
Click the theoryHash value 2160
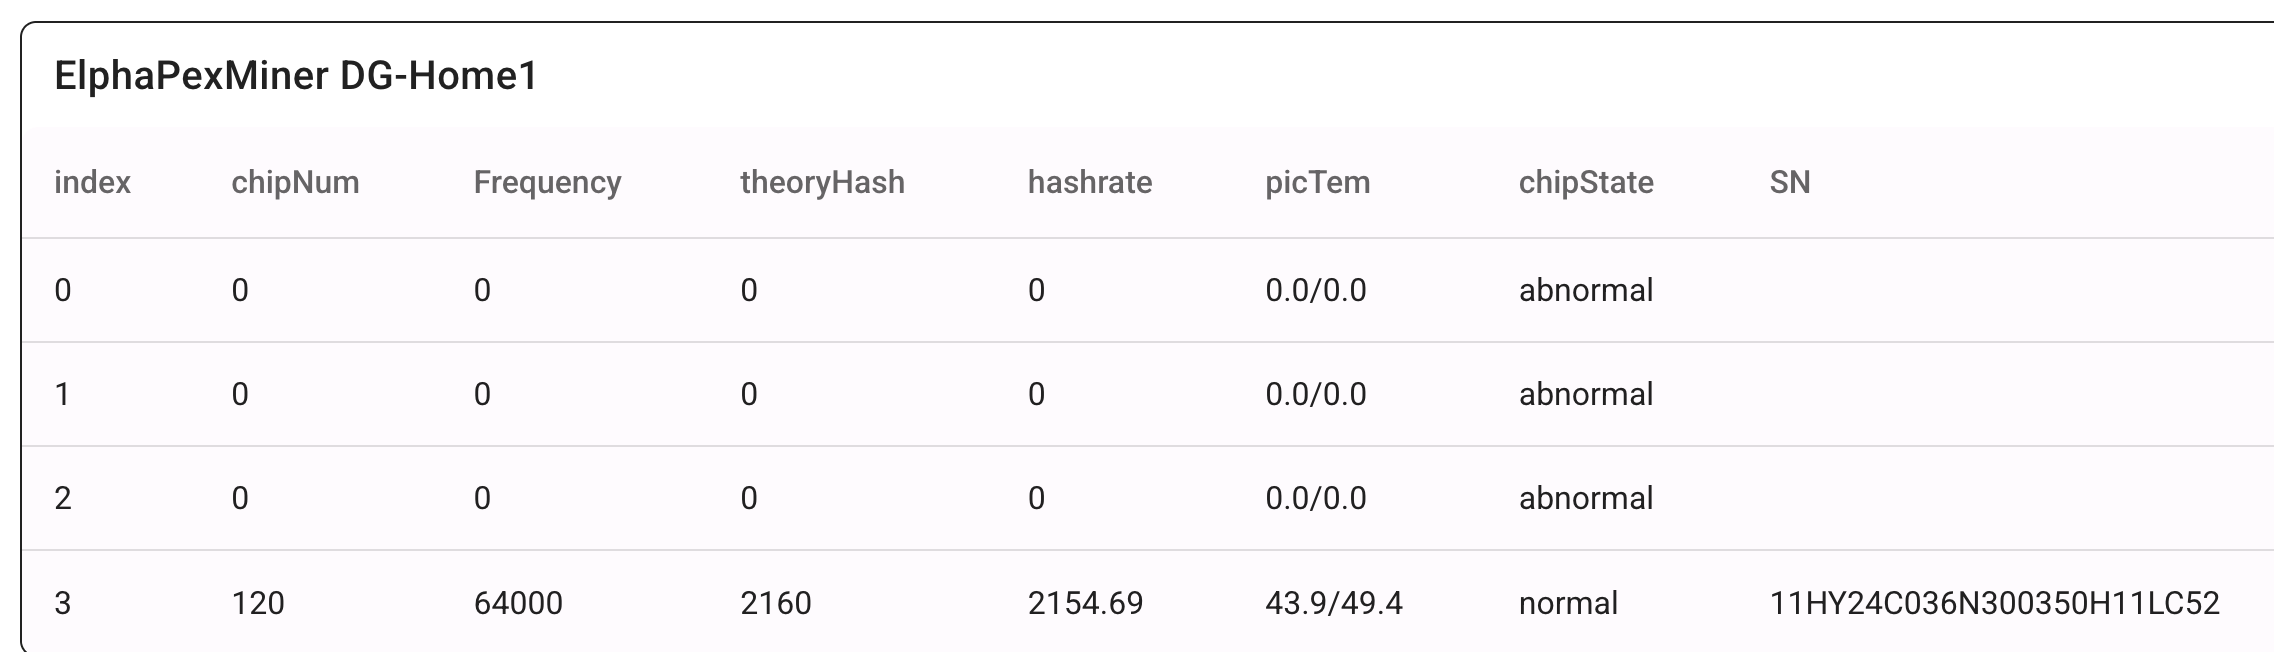(776, 603)
